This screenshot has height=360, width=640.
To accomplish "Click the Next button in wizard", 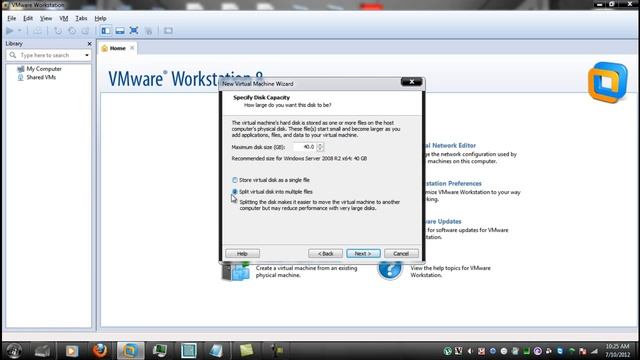I will click(363, 253).
